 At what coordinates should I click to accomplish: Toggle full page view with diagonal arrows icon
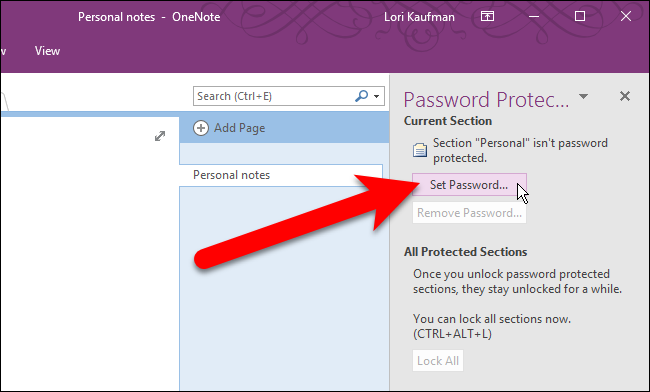160,136
